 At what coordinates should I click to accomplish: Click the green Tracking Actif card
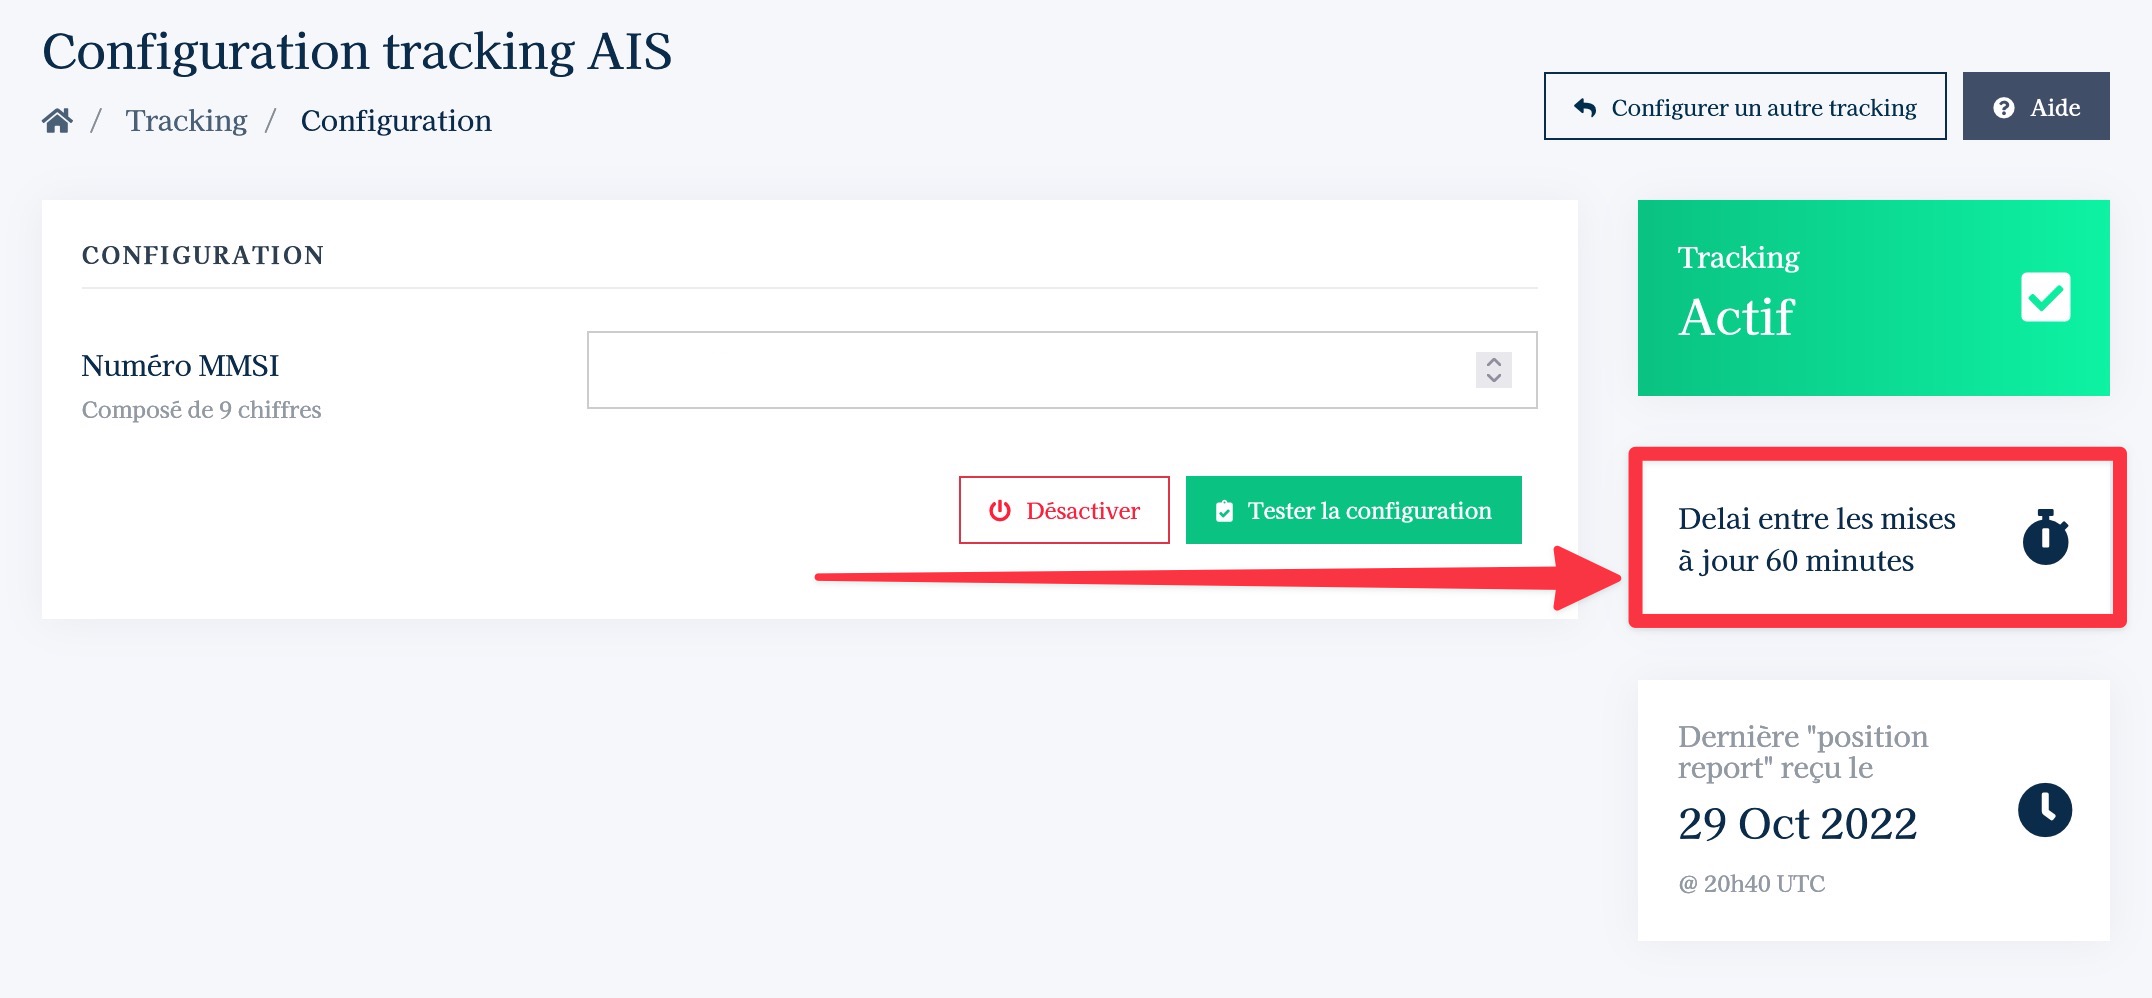(1874, 298)
